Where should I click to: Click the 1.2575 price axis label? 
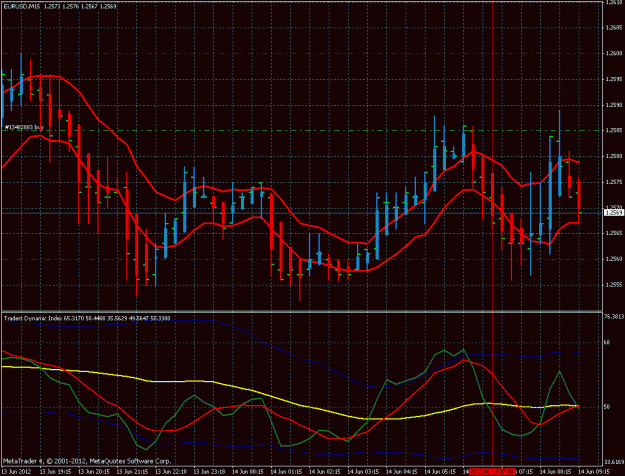613,182
